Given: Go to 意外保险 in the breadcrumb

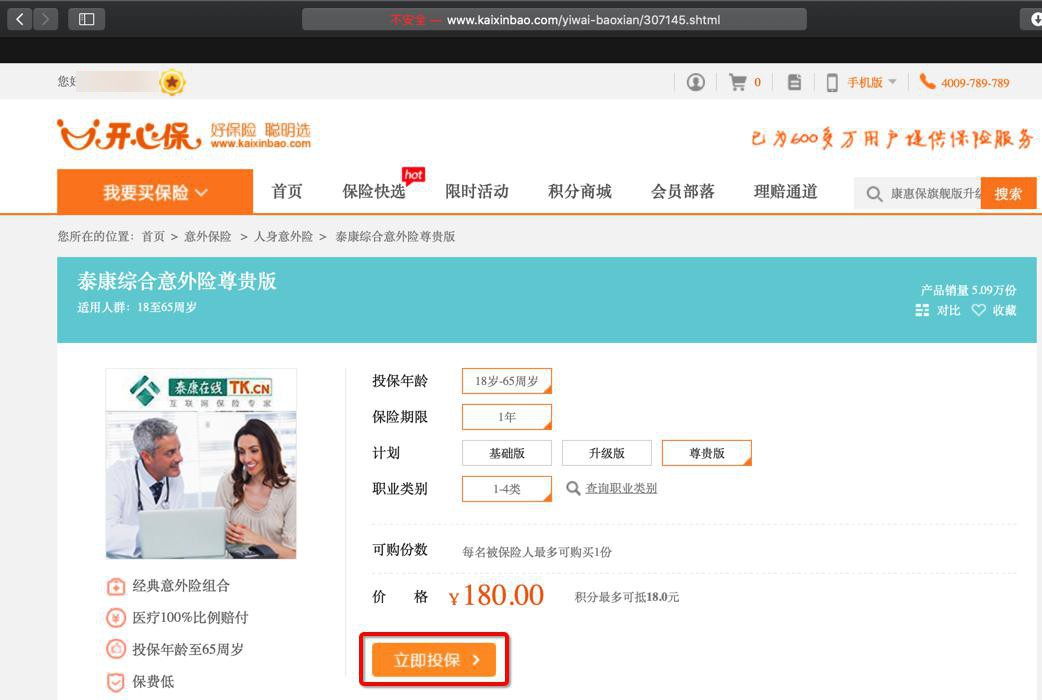Looking at the screenshot, I should [207, 236].
